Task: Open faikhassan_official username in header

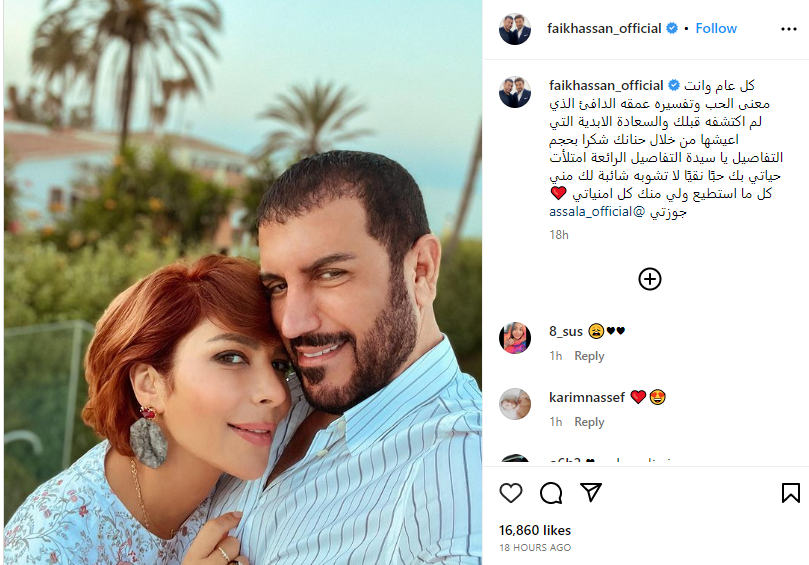Action: click(x=604, y=28)
